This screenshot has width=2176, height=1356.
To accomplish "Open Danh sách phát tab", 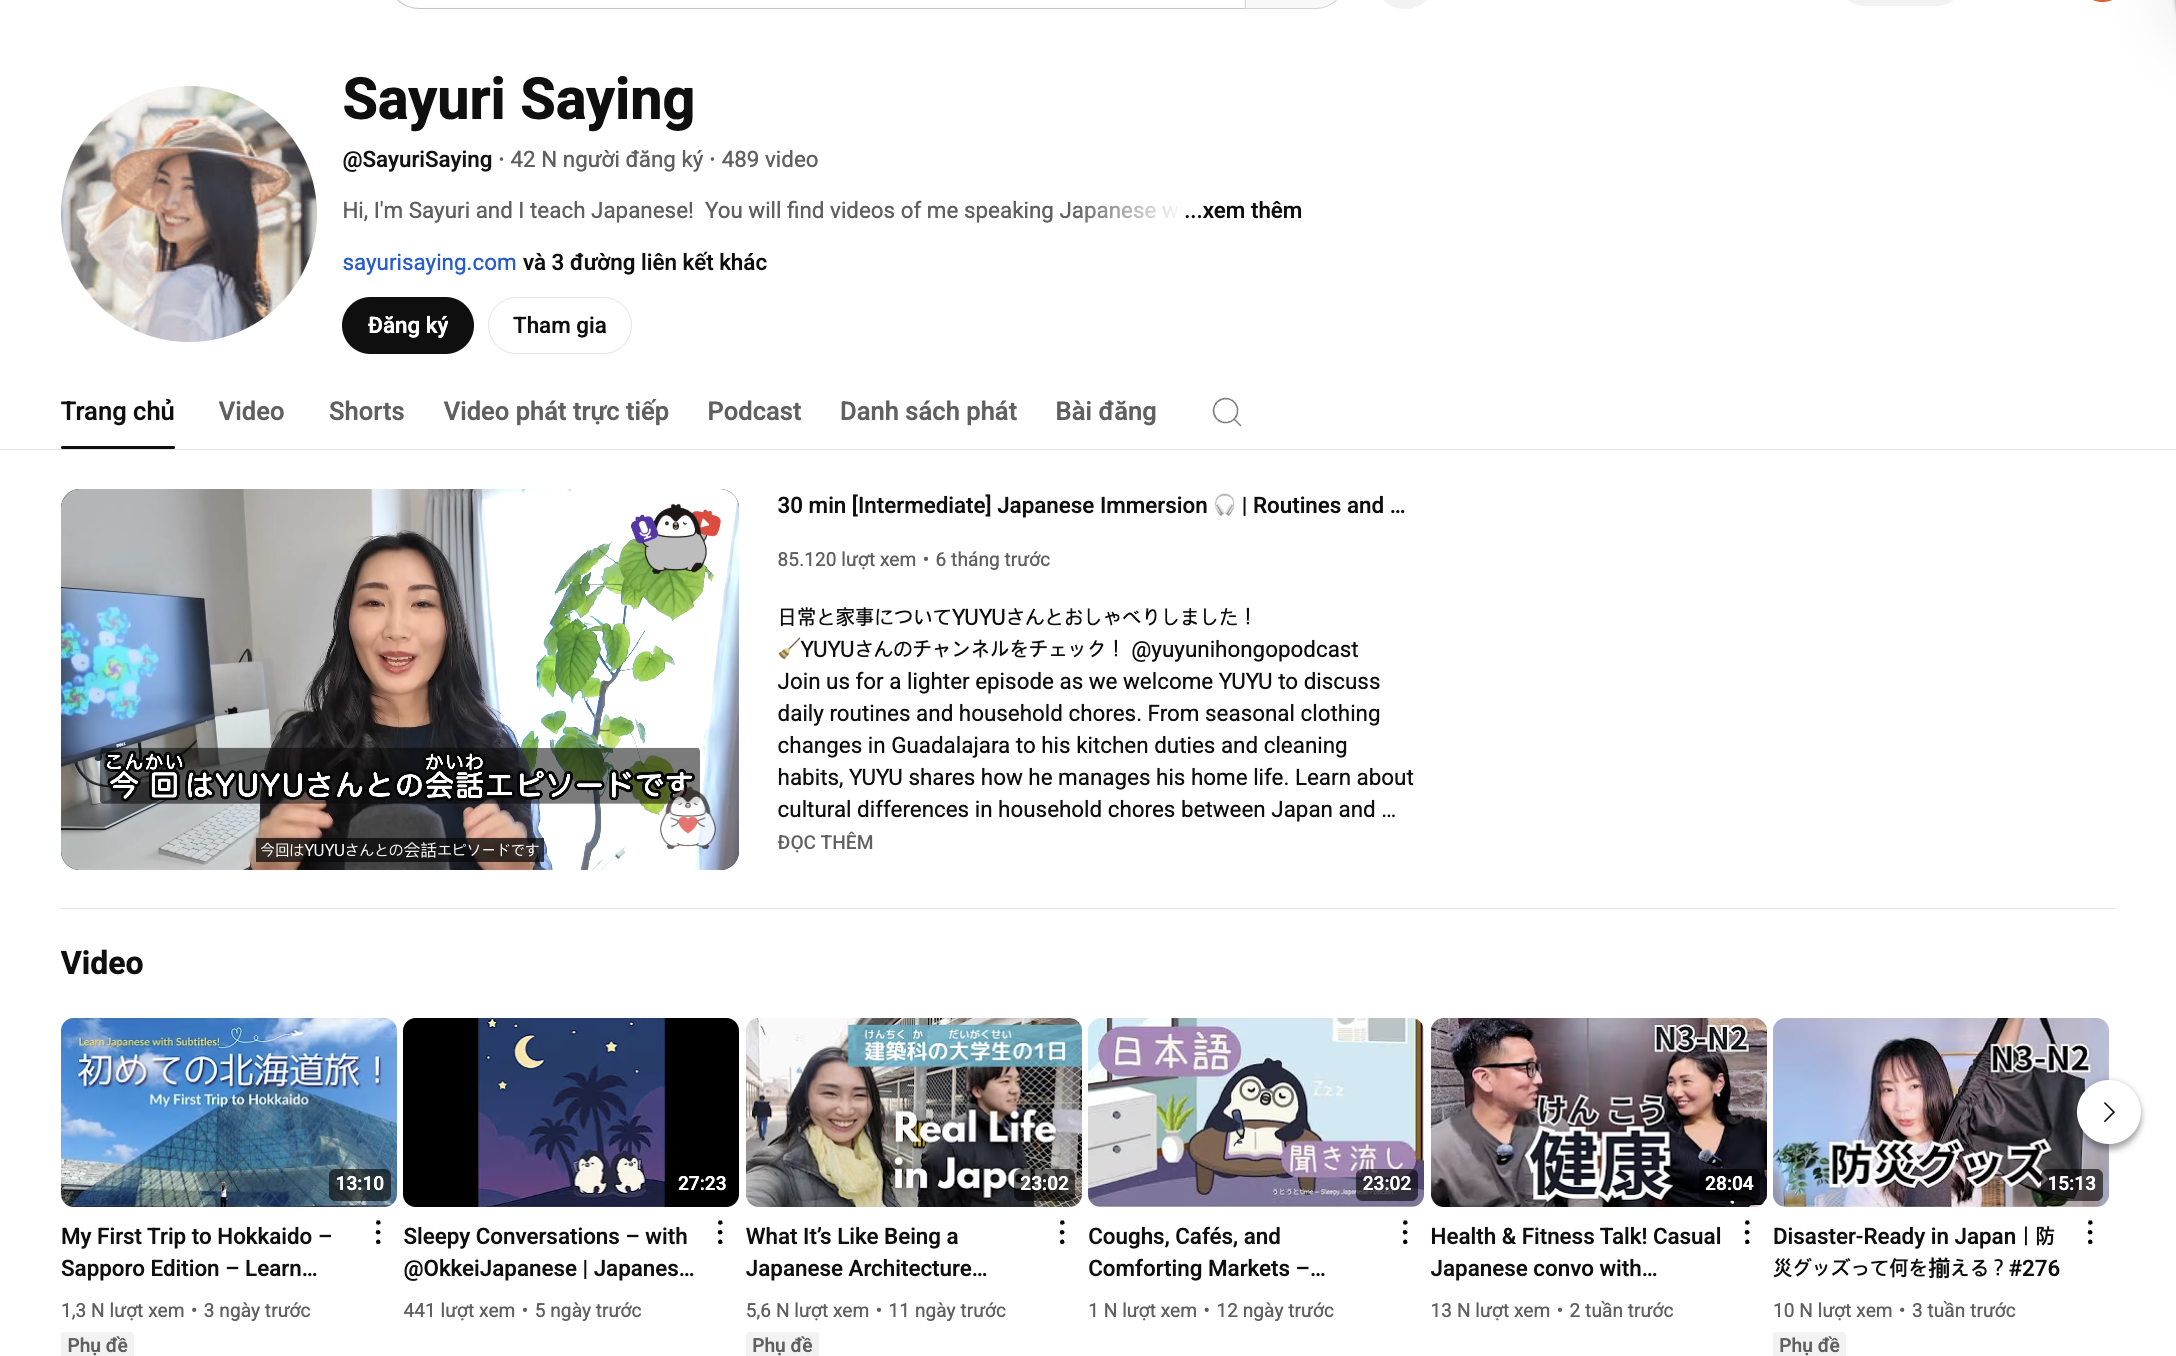I will pyautogui.click(x=928, y=411).
